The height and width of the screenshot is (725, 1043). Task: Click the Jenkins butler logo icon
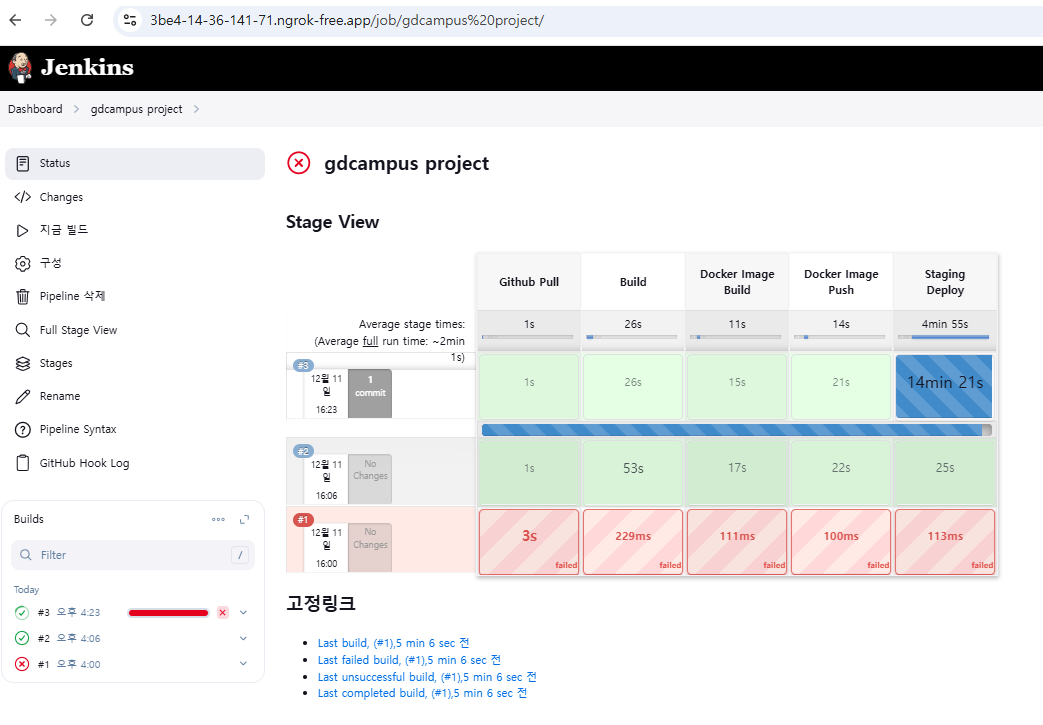(x=20, y=67)
